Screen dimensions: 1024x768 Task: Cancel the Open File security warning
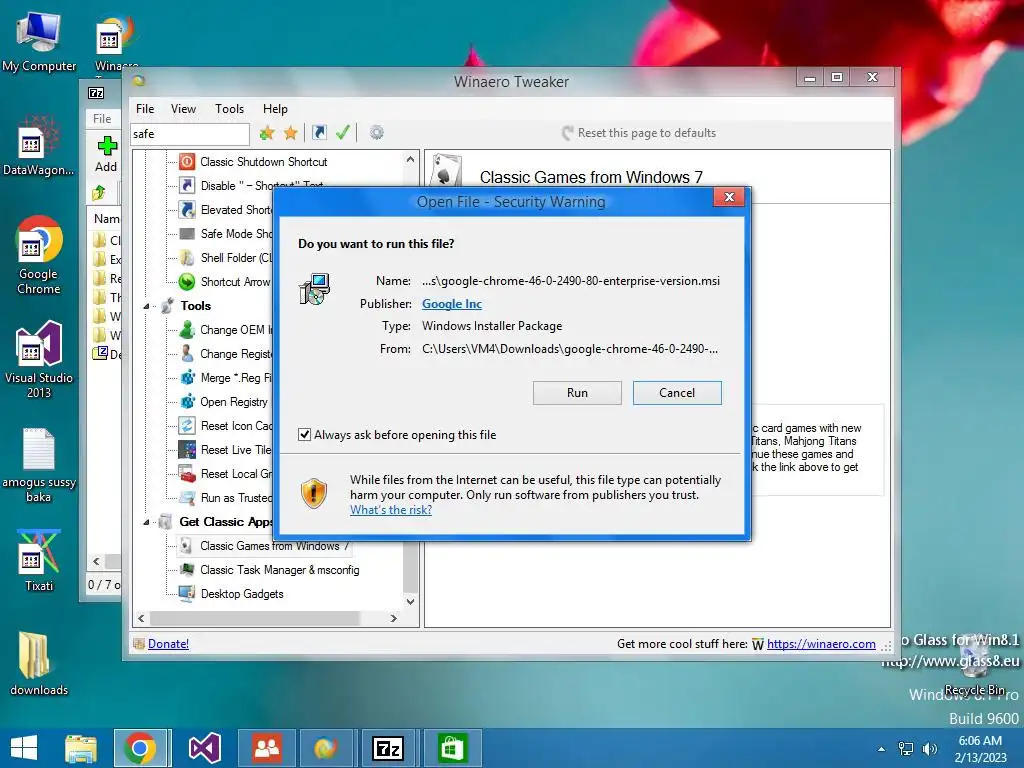coord(677,392)
